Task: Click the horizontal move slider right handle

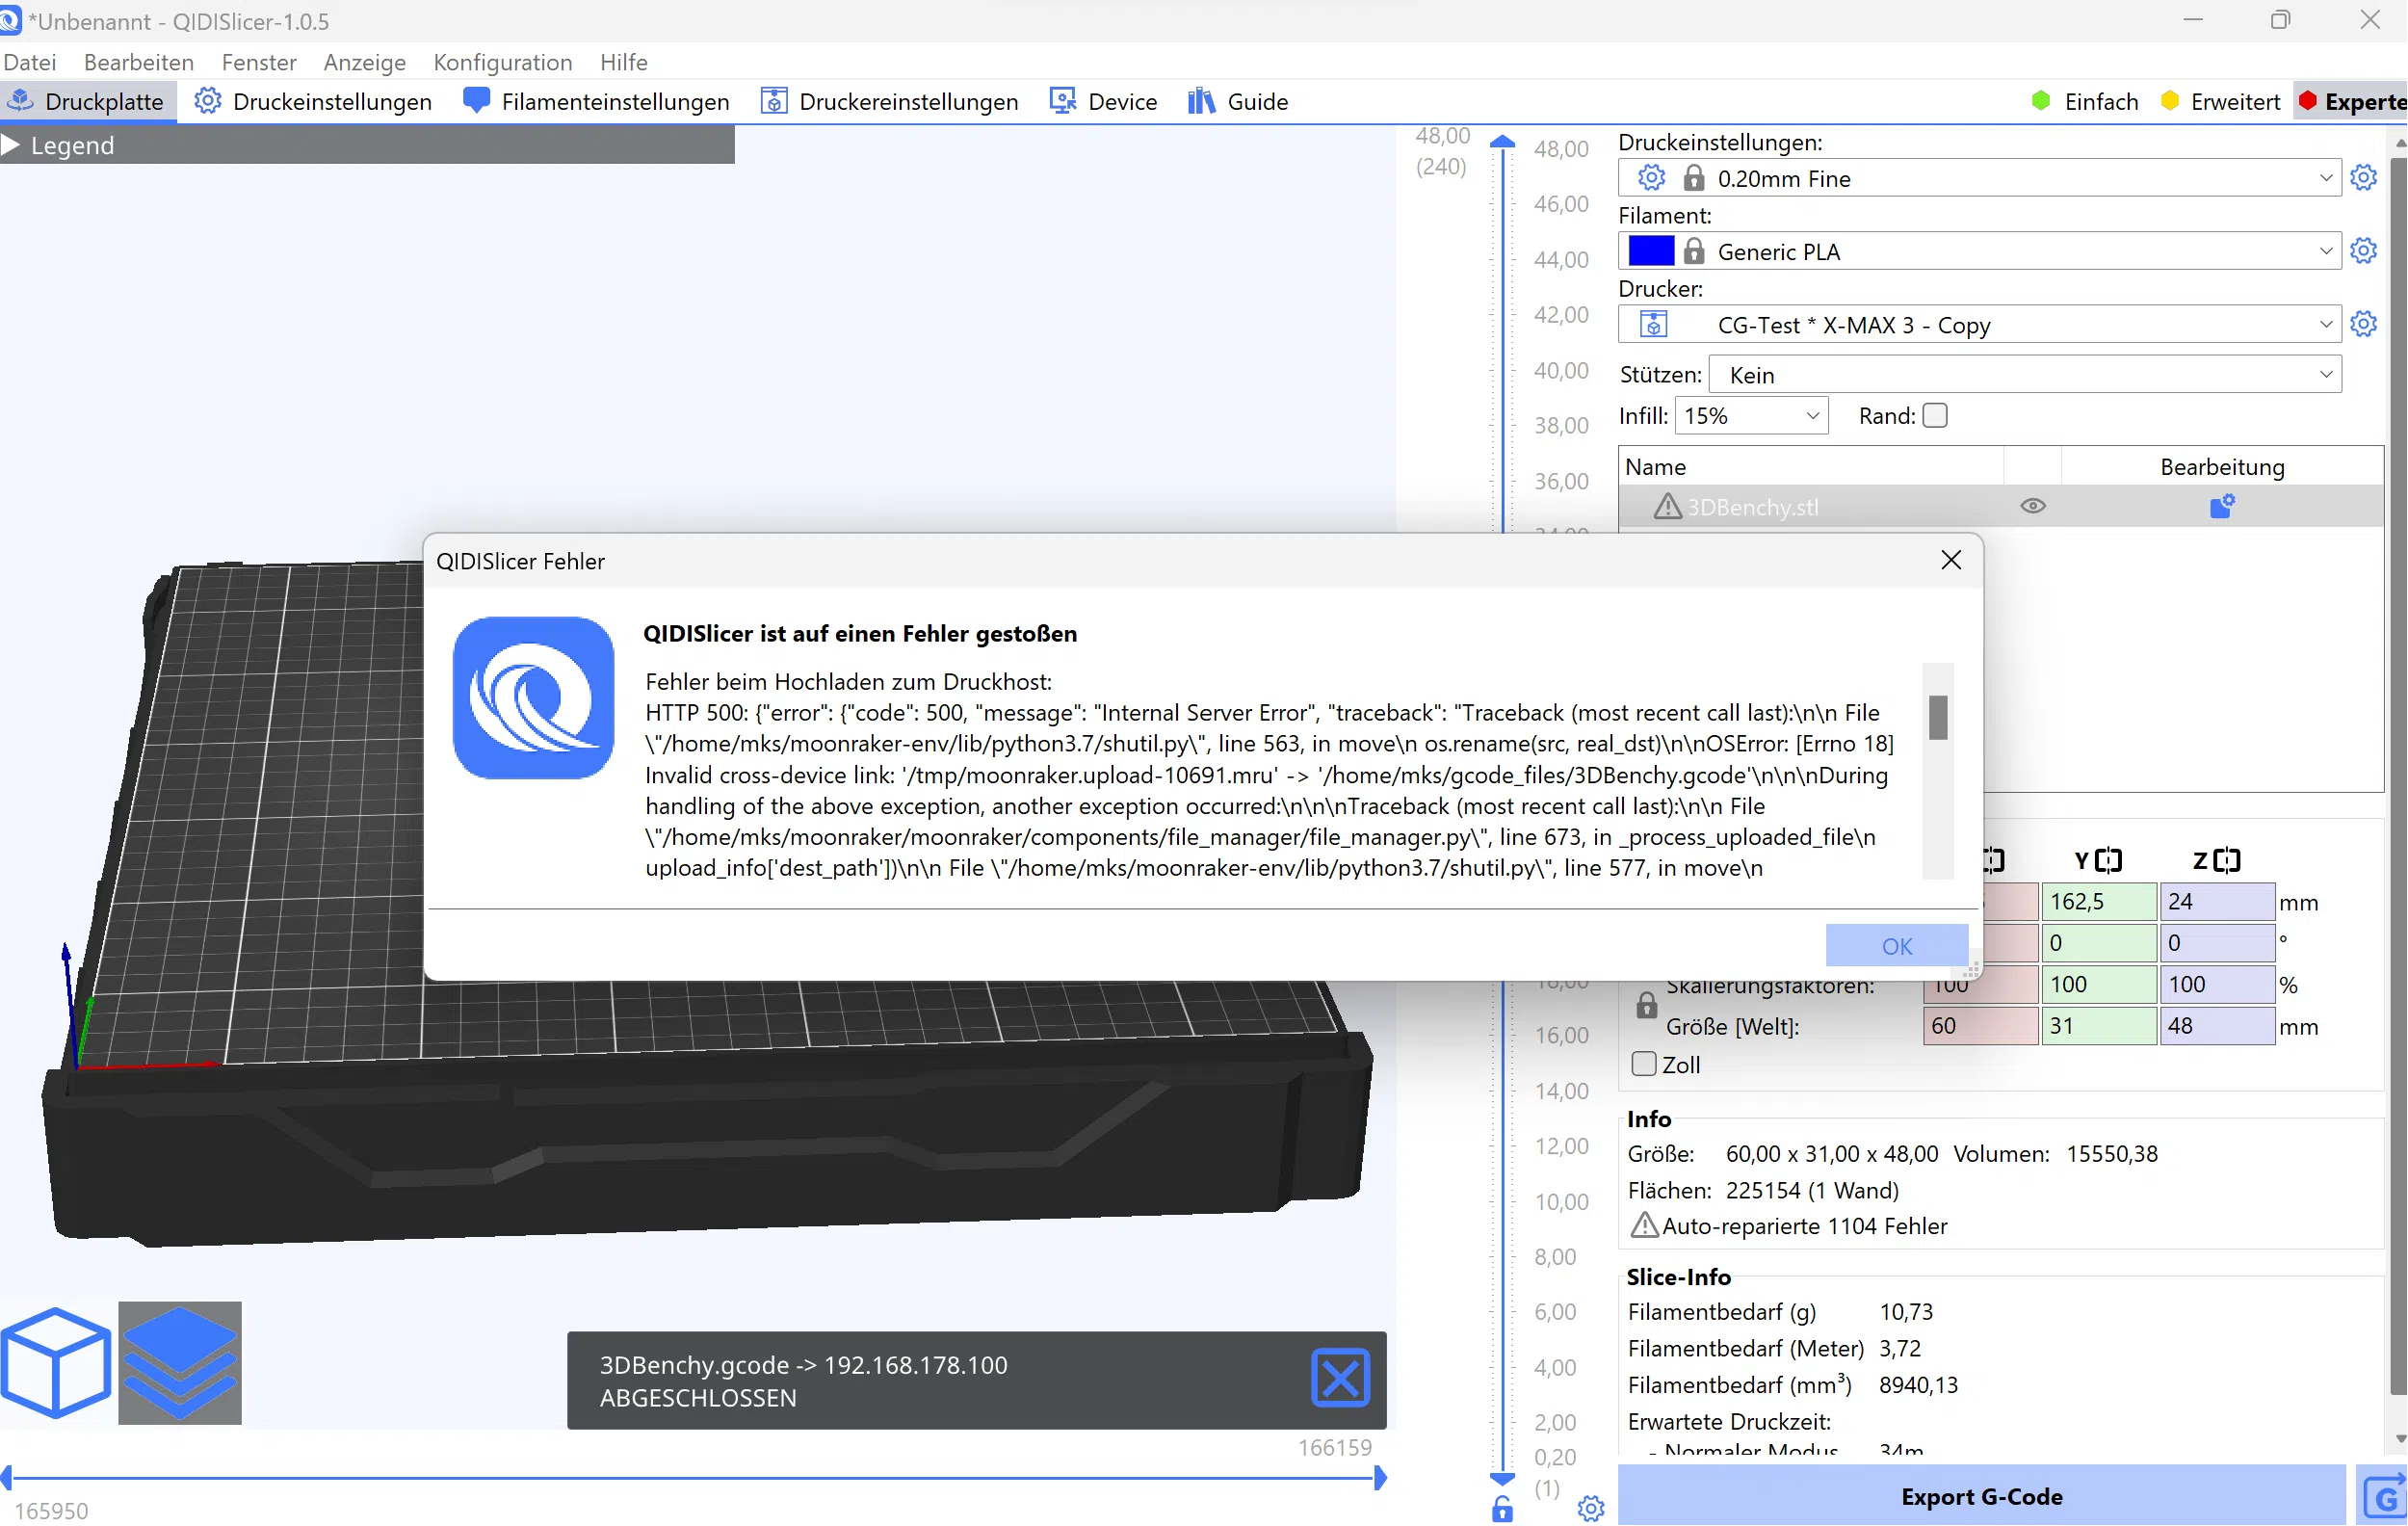Action: [1380, 1478]
